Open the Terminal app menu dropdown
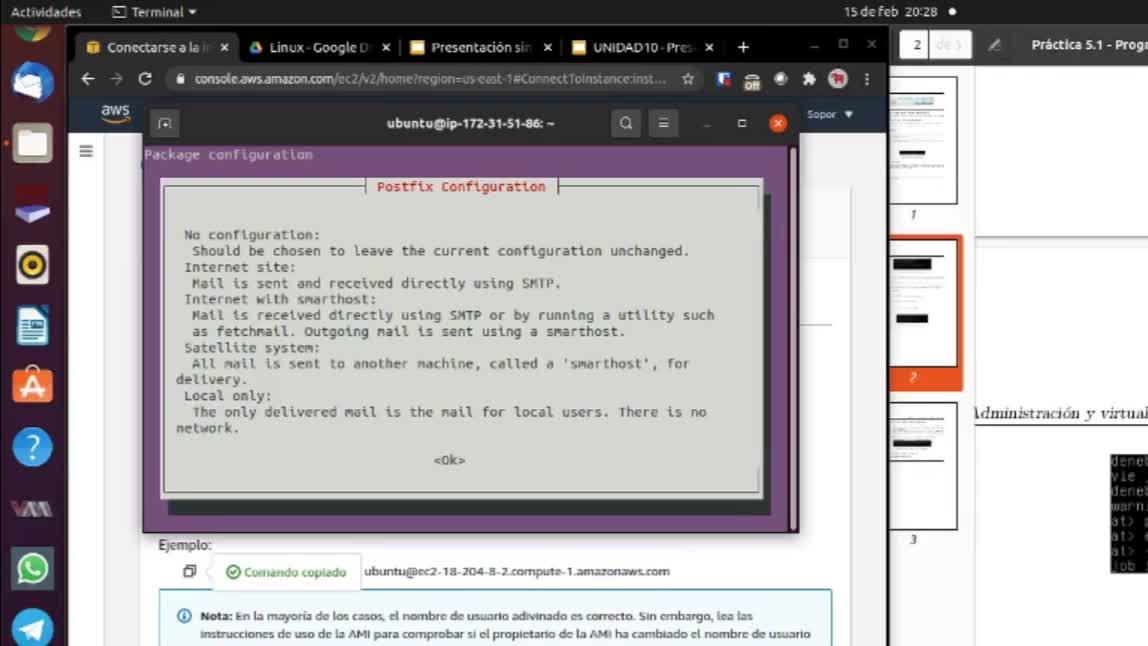This screenshot has width=1148, height=646. click(x=154, y=12)
